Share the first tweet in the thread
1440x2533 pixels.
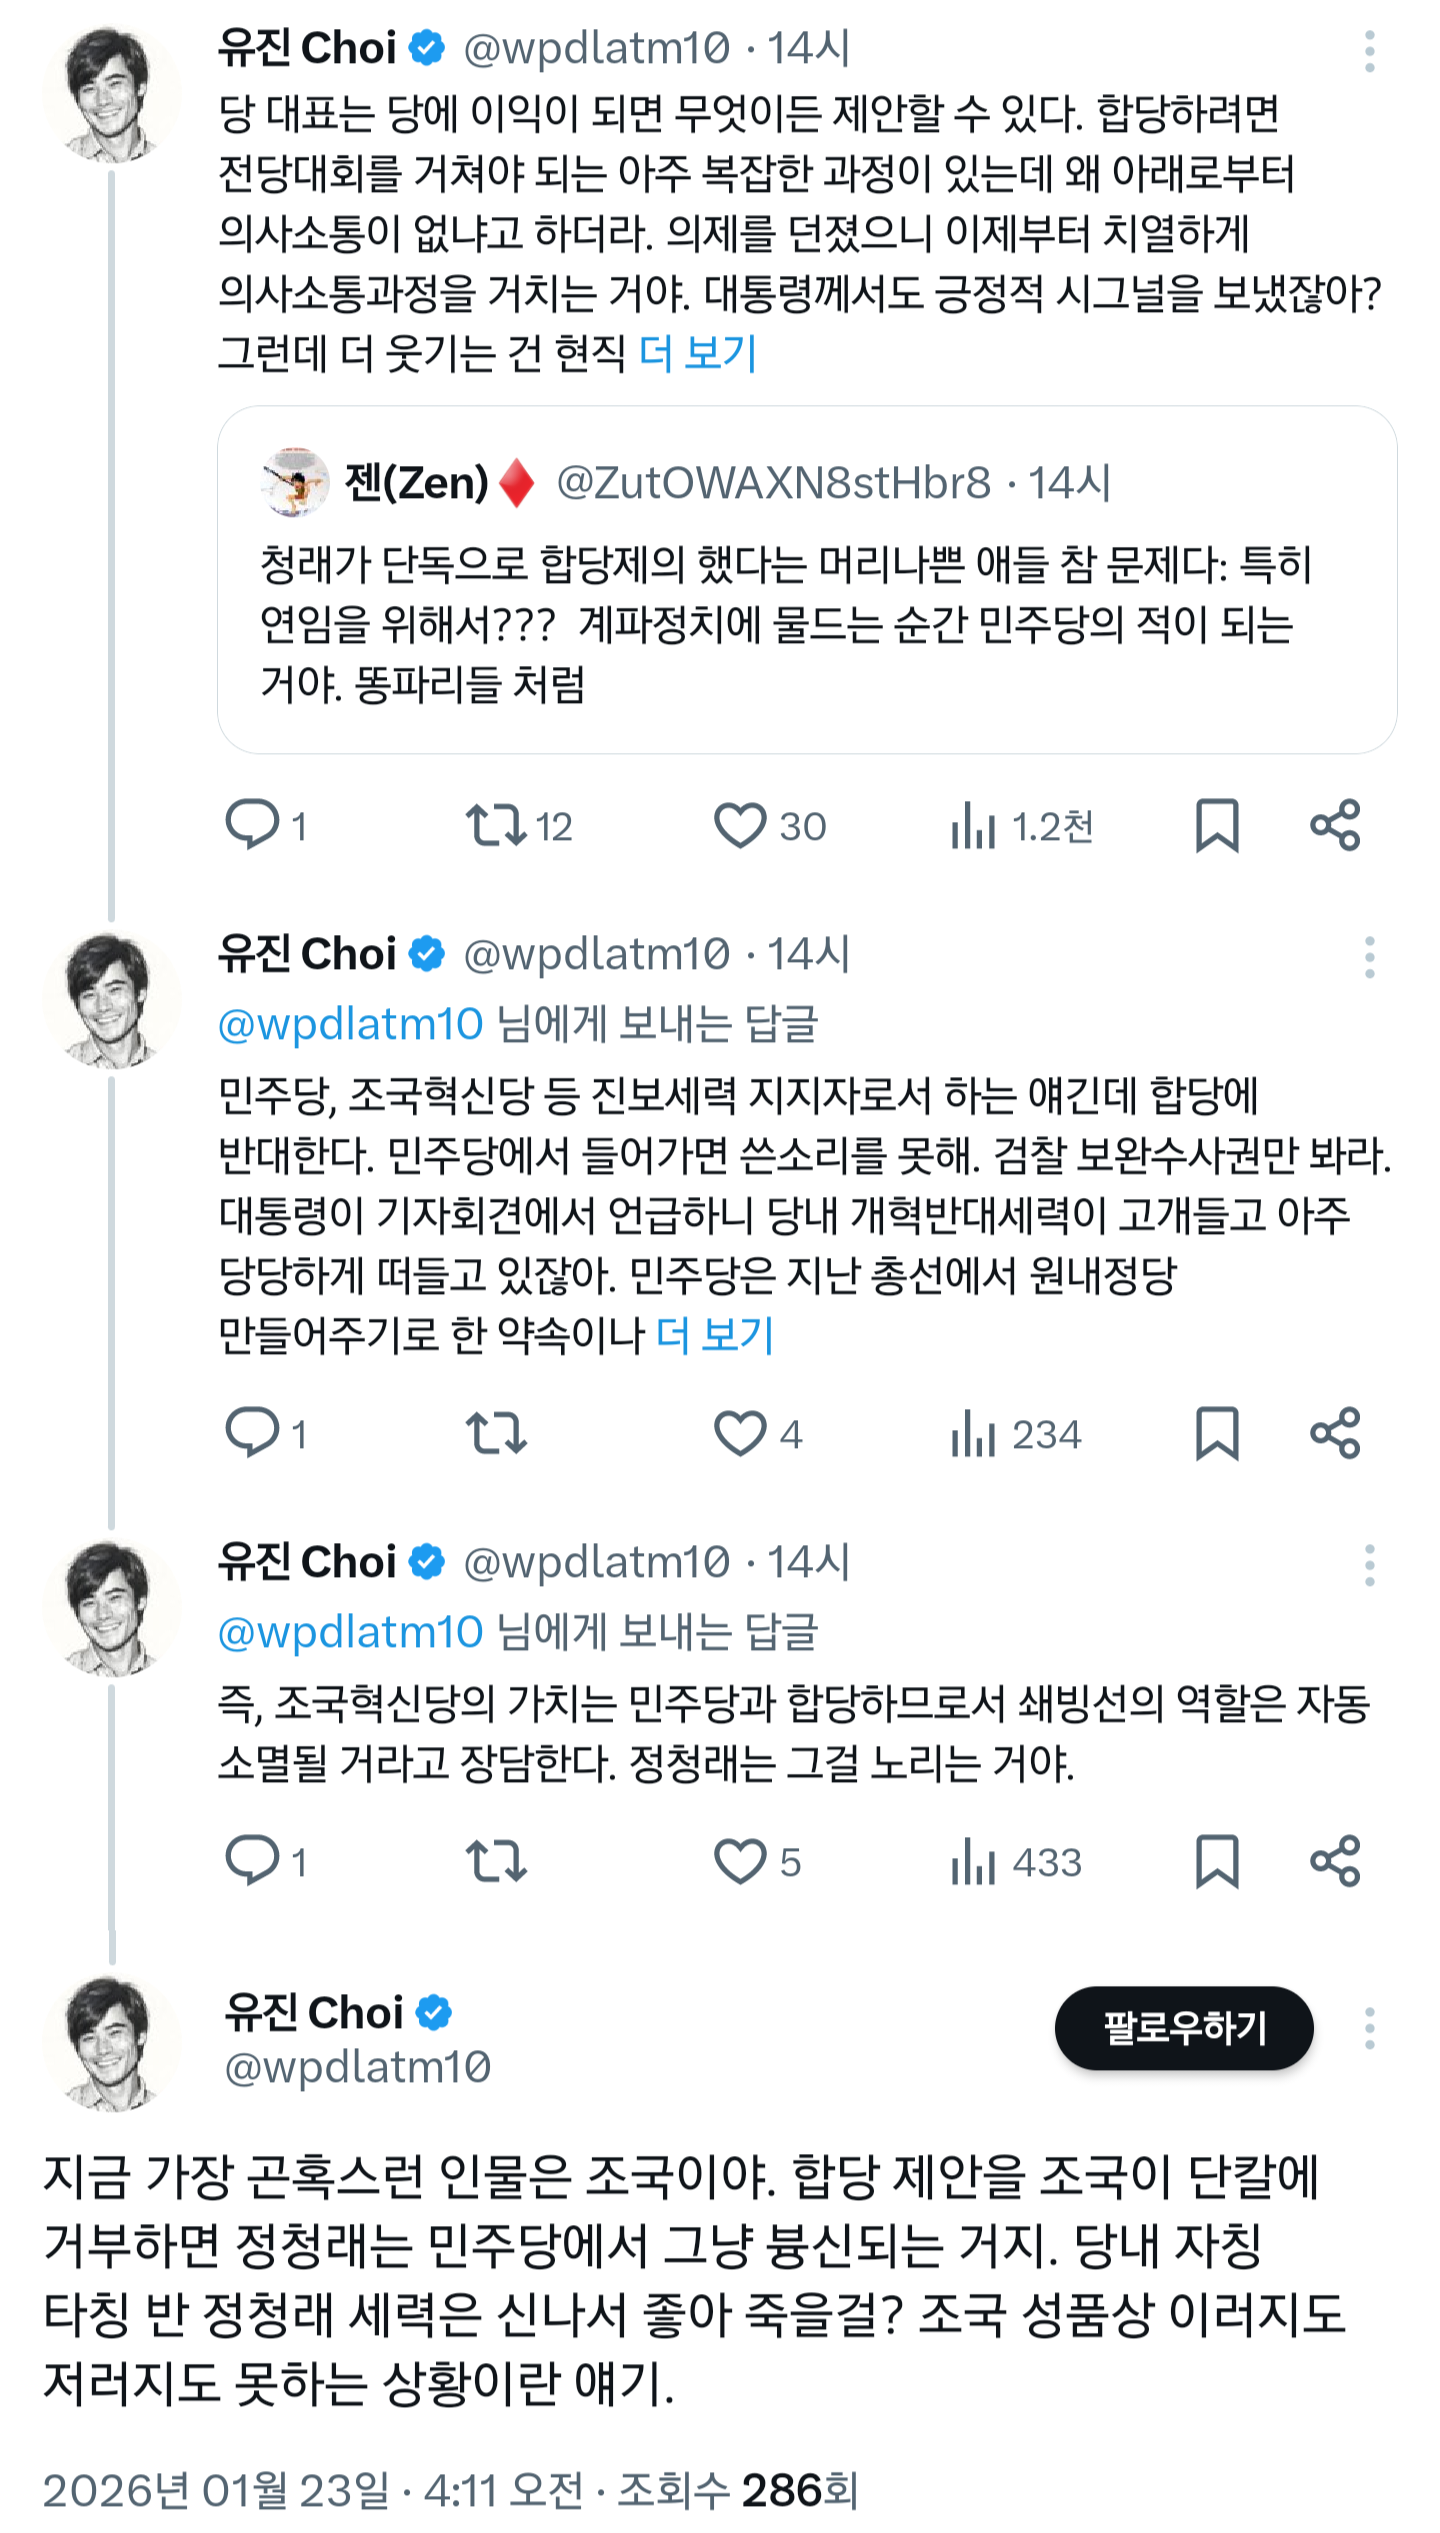pos(1335,826)
